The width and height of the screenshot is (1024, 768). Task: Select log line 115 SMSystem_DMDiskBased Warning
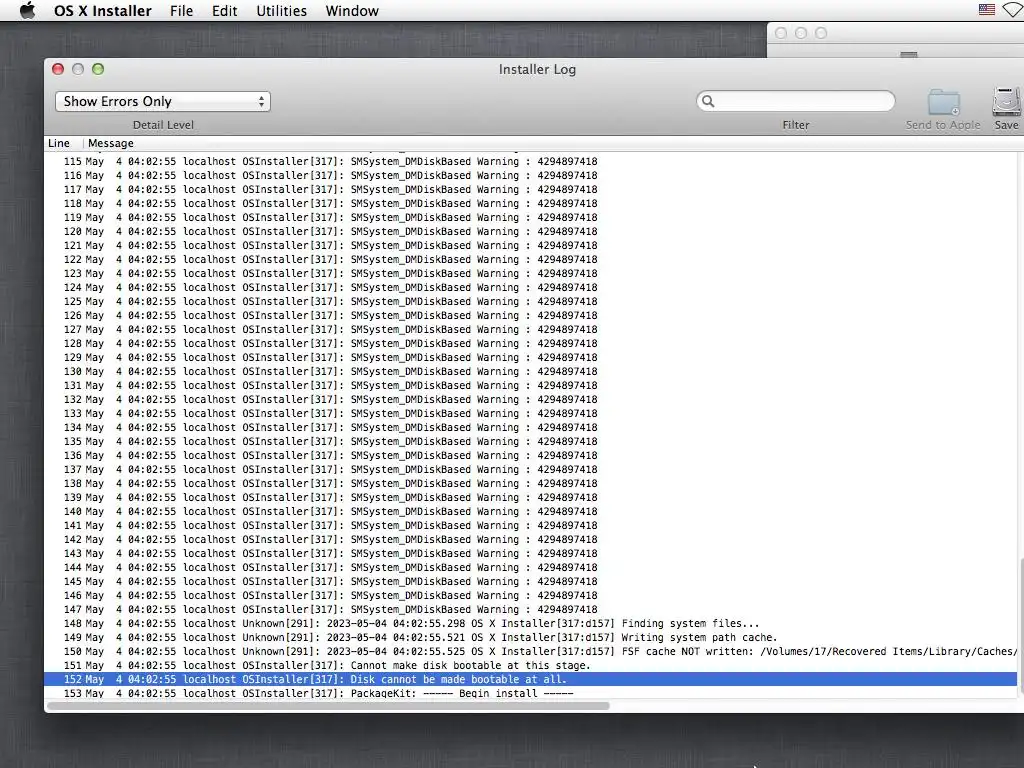[530, 161]
